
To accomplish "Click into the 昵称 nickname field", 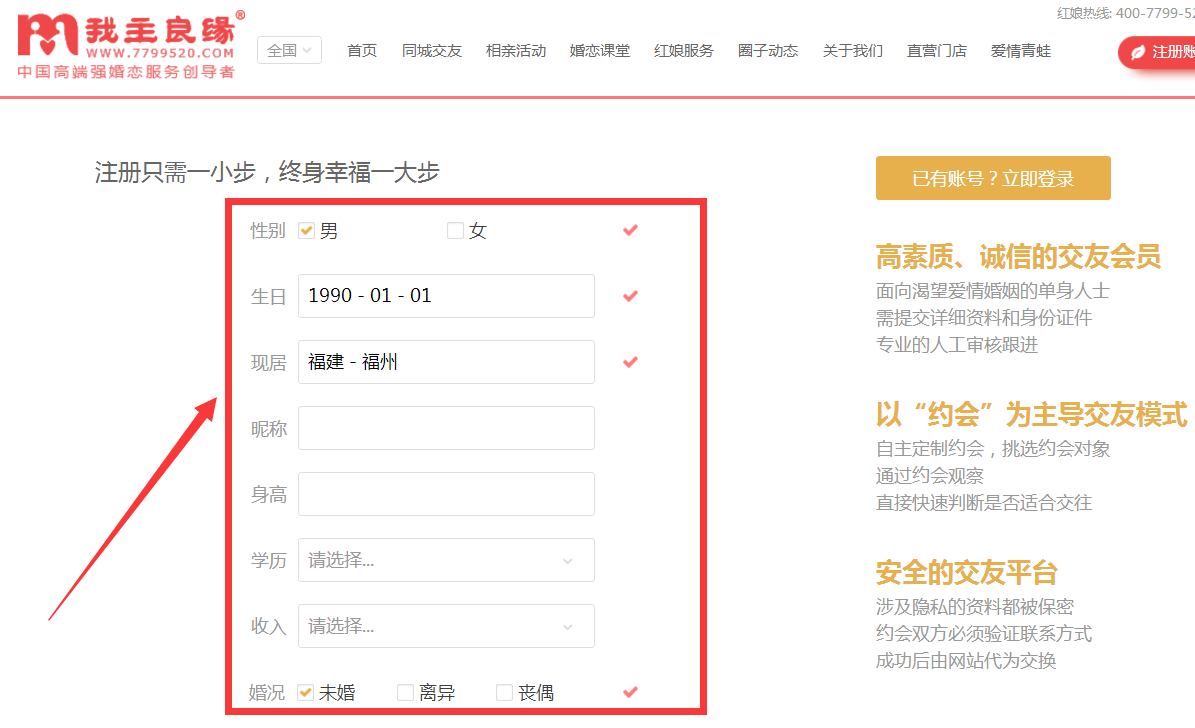I will pyautogui.click(x=446, y=428).
